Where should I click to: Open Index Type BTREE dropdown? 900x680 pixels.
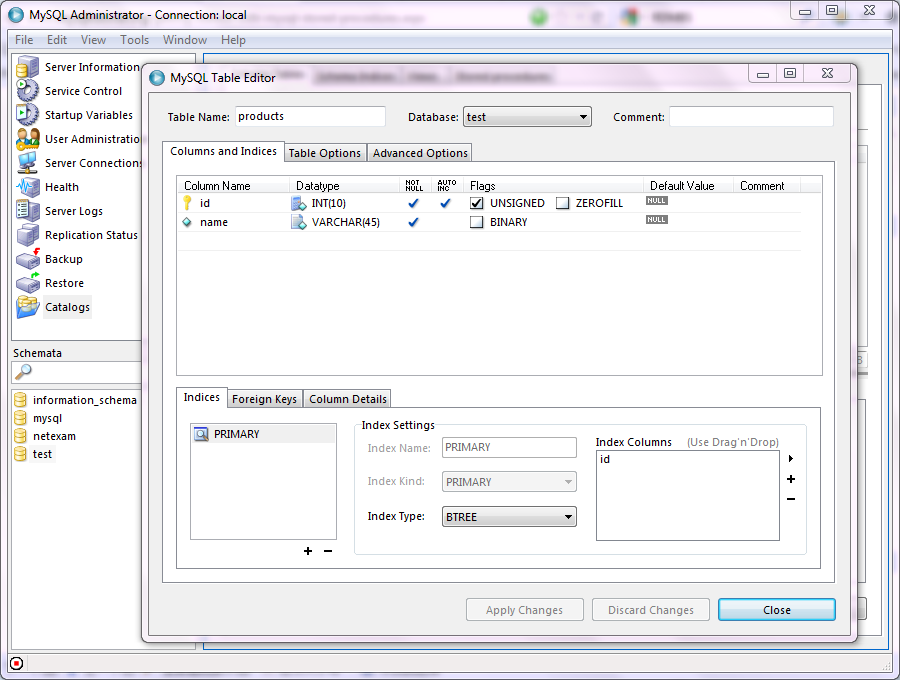[x=509, y=516]
